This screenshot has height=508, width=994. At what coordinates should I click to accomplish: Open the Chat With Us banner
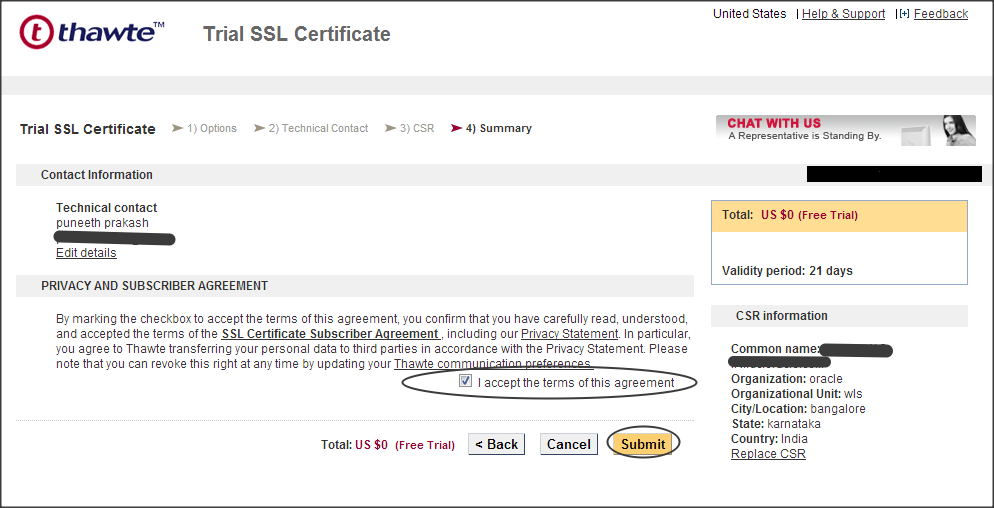coord(846,130)
